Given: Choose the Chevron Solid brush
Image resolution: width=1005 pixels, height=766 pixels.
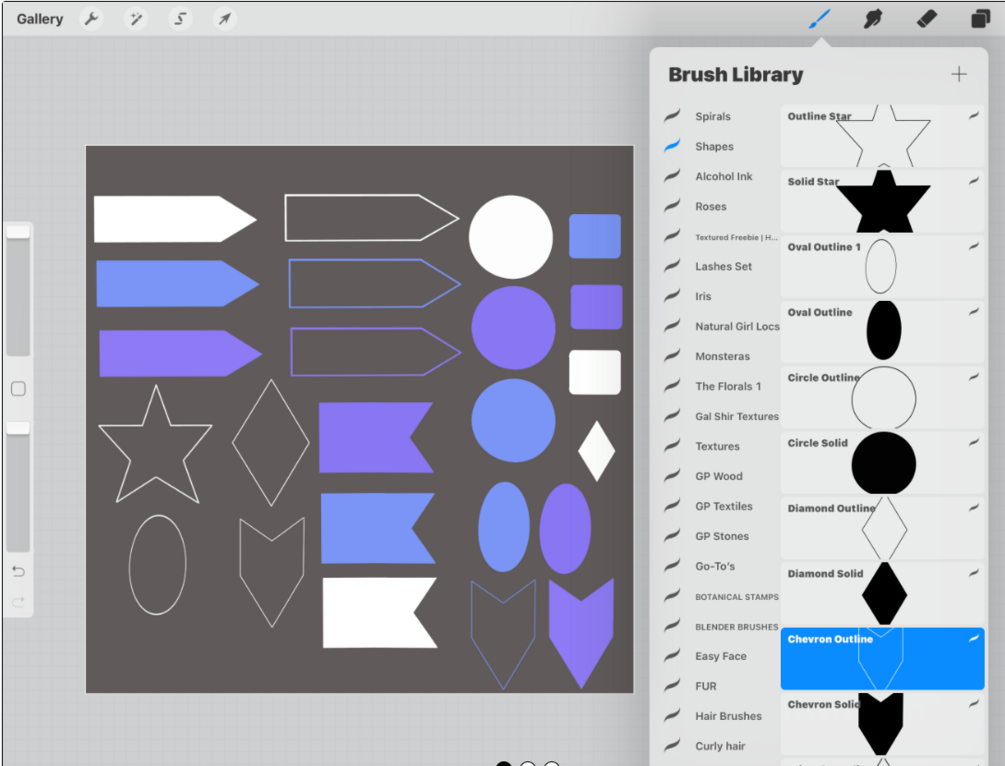Looking at the screenshot, I should pyautogui.click(x=883, y=724).
